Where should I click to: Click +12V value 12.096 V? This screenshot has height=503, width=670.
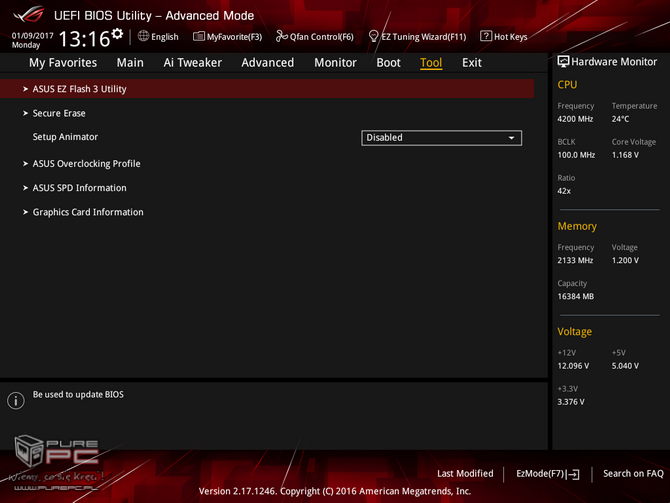(573, 366)
